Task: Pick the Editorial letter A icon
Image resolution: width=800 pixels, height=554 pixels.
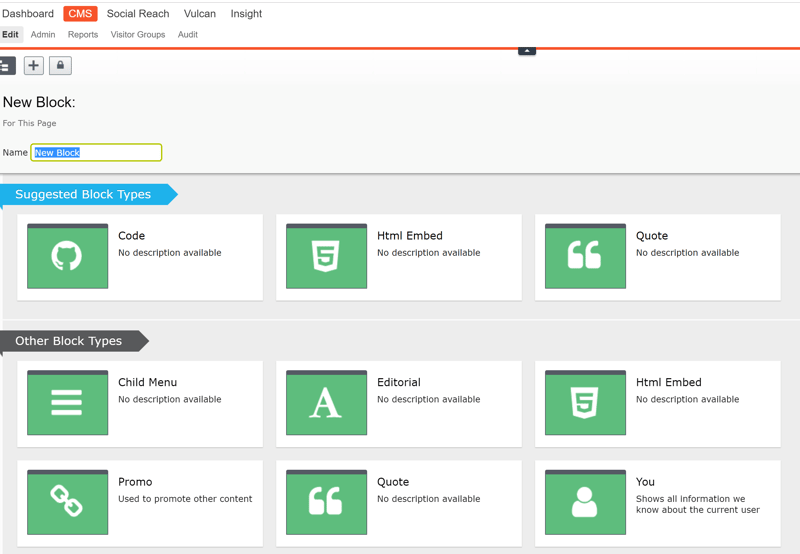Action: [x=326, y=403]
